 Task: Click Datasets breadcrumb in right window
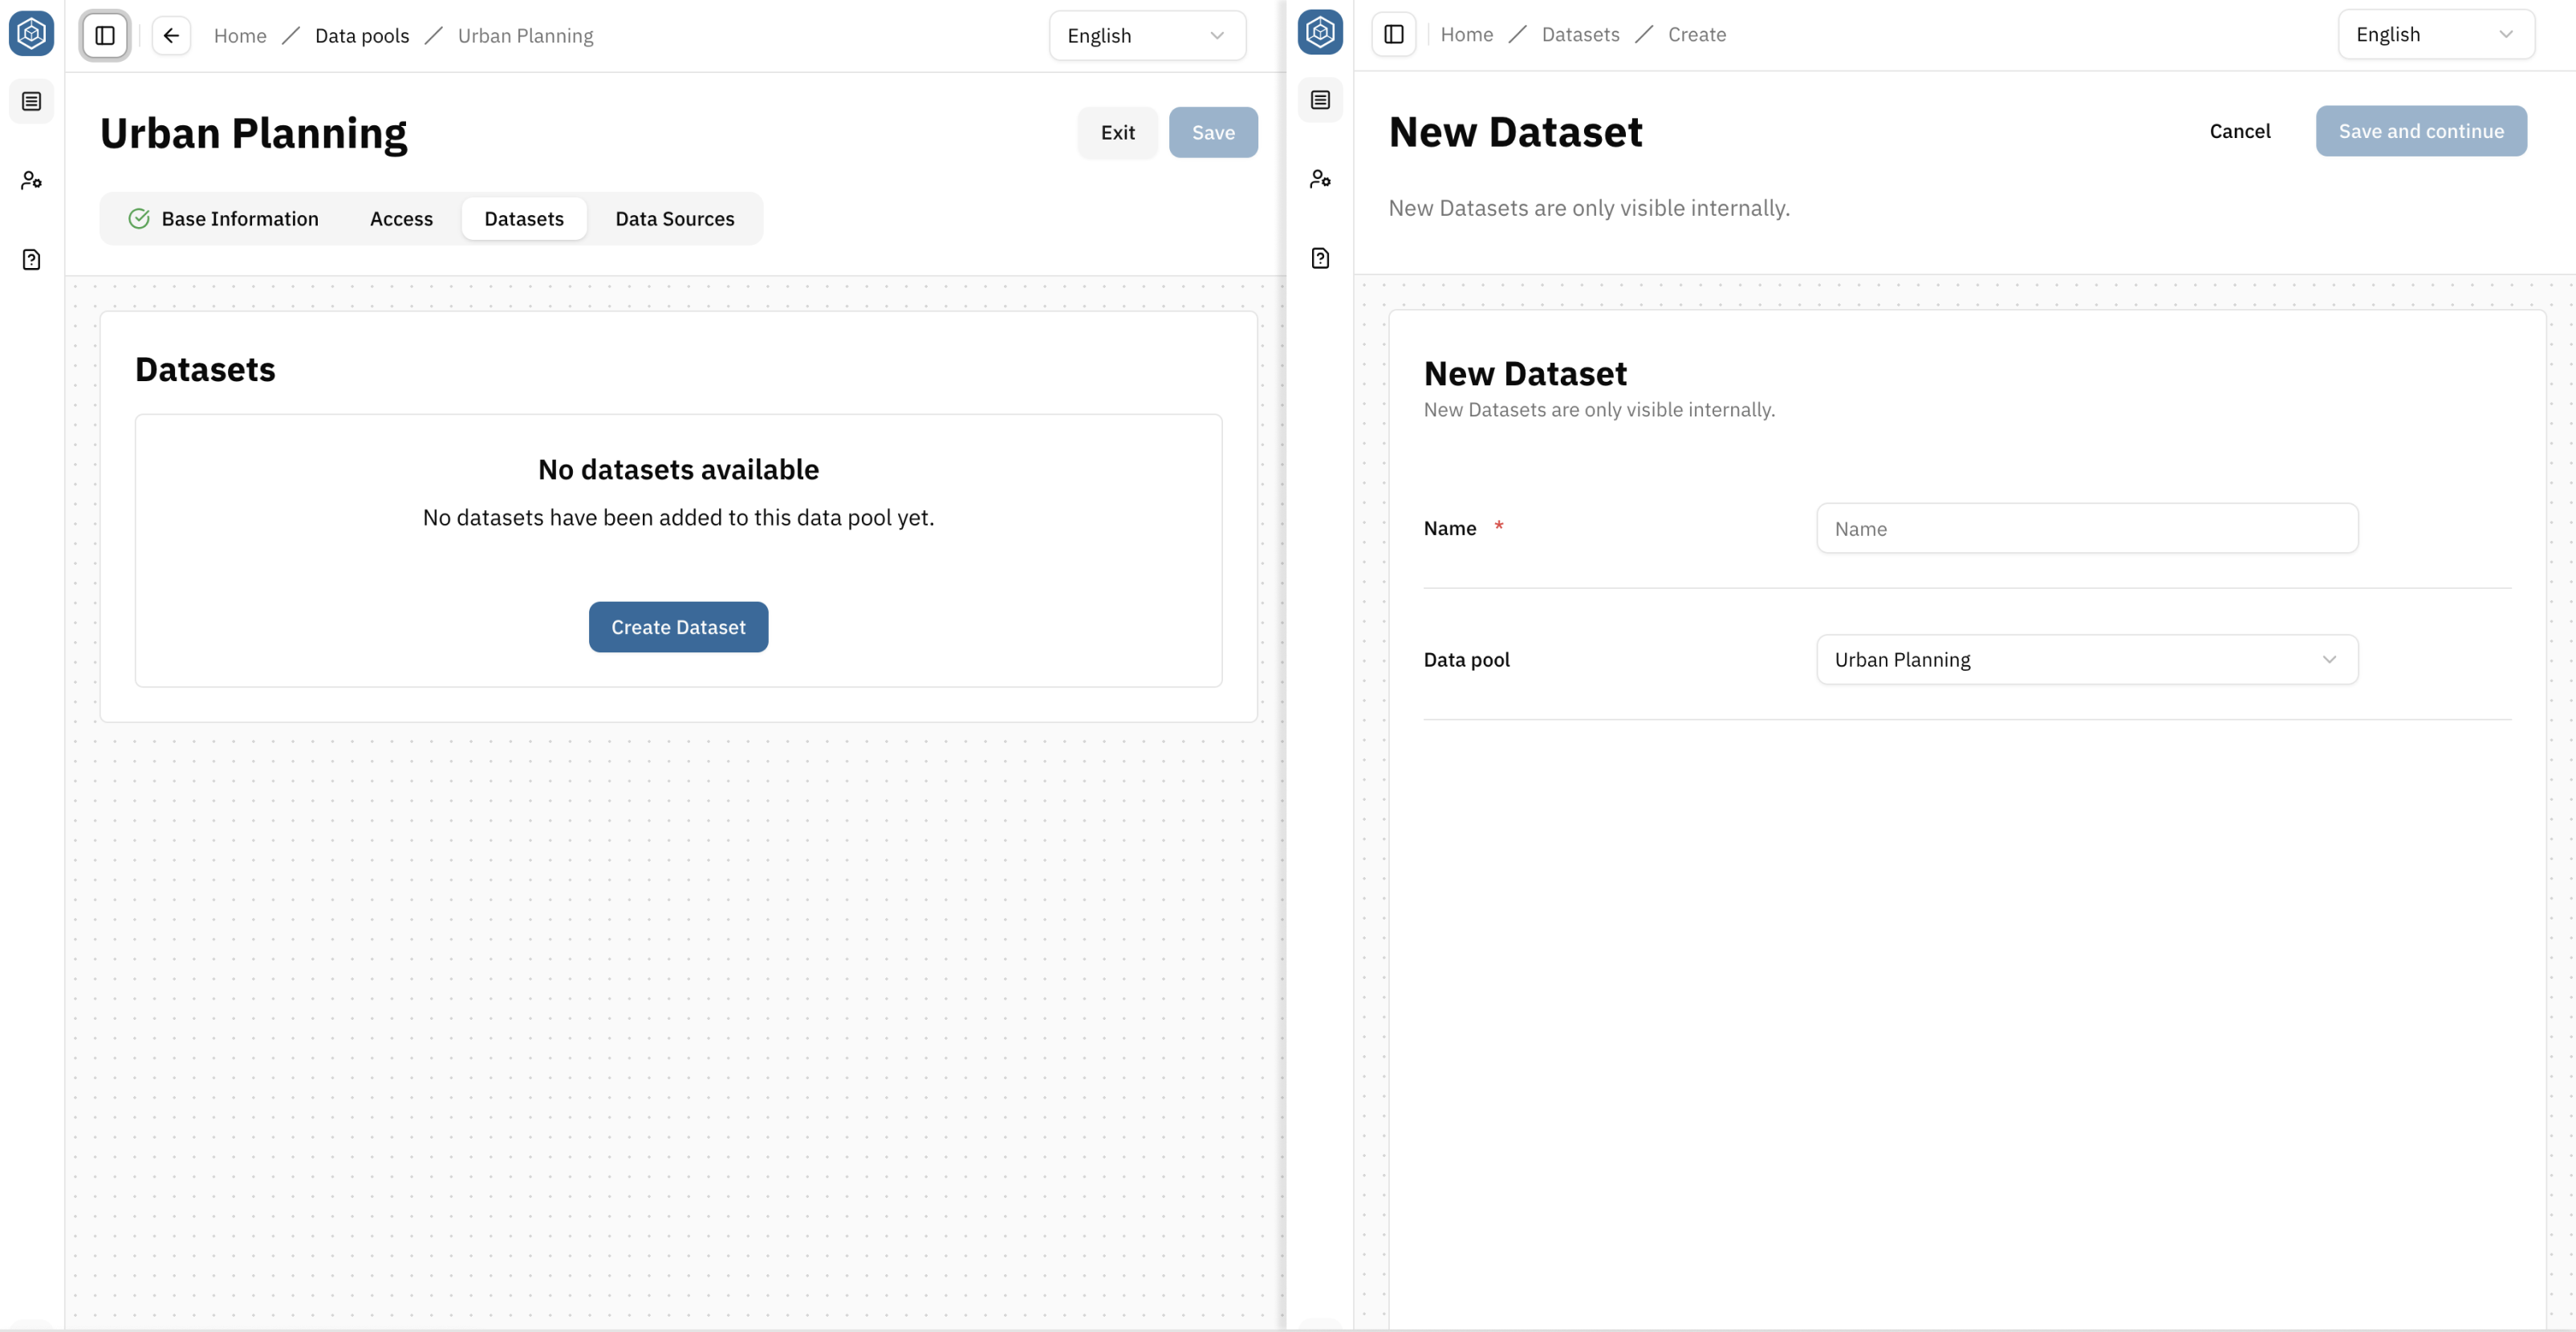tap(1580, 35)
